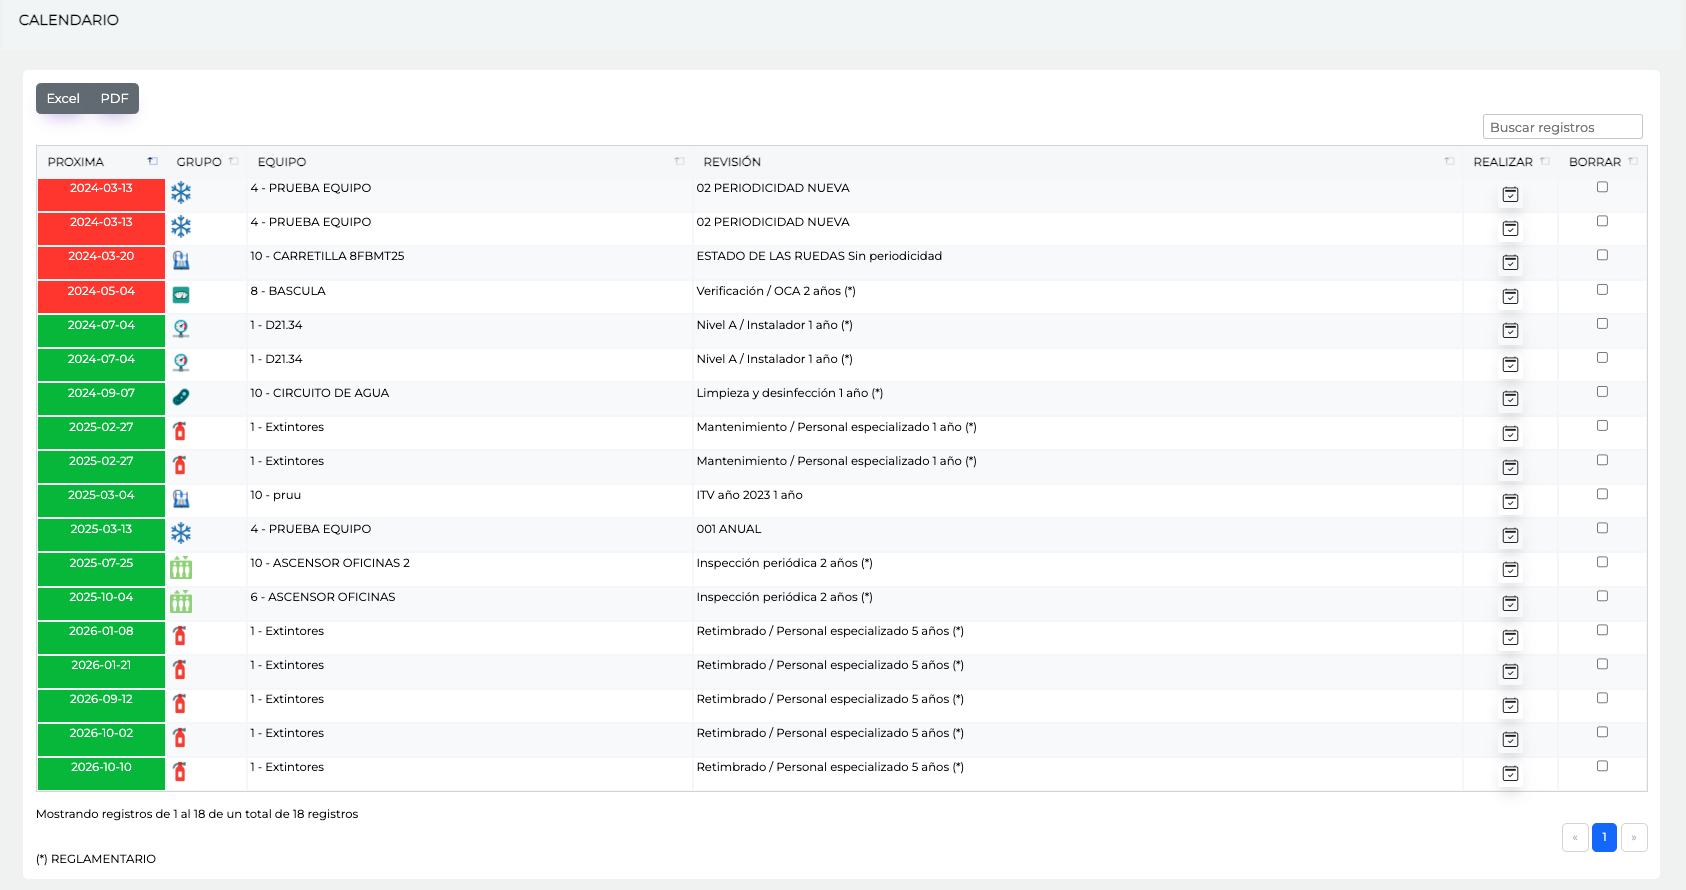Viewport: 1686px width, 890px height.
Task: Click date cell 2024-05-04
Action: point(101,298)
